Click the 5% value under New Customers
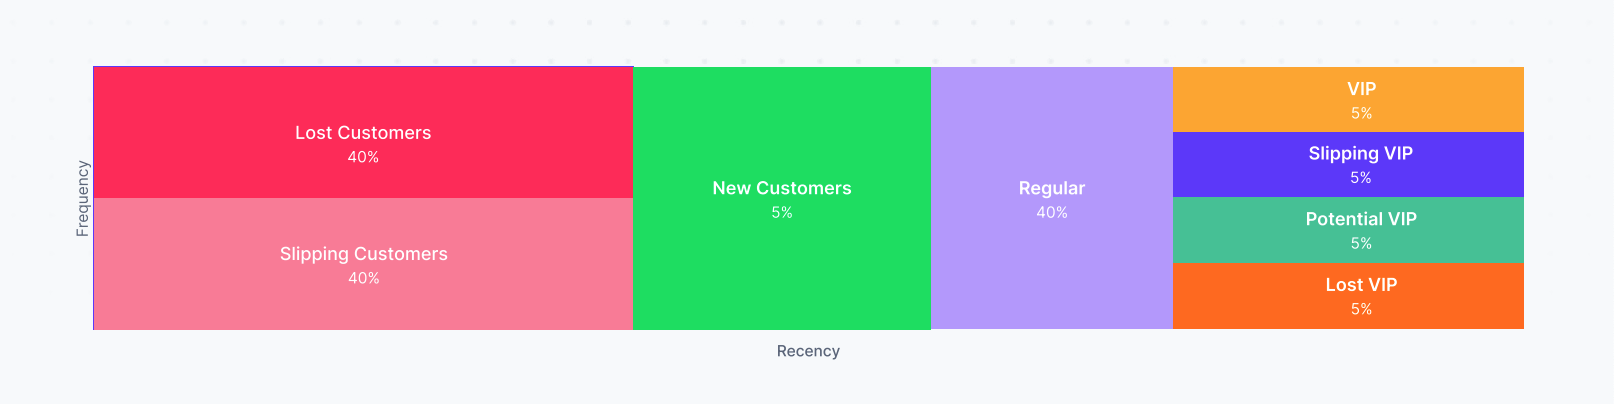The image size is (1614, 404). (782, 212)
